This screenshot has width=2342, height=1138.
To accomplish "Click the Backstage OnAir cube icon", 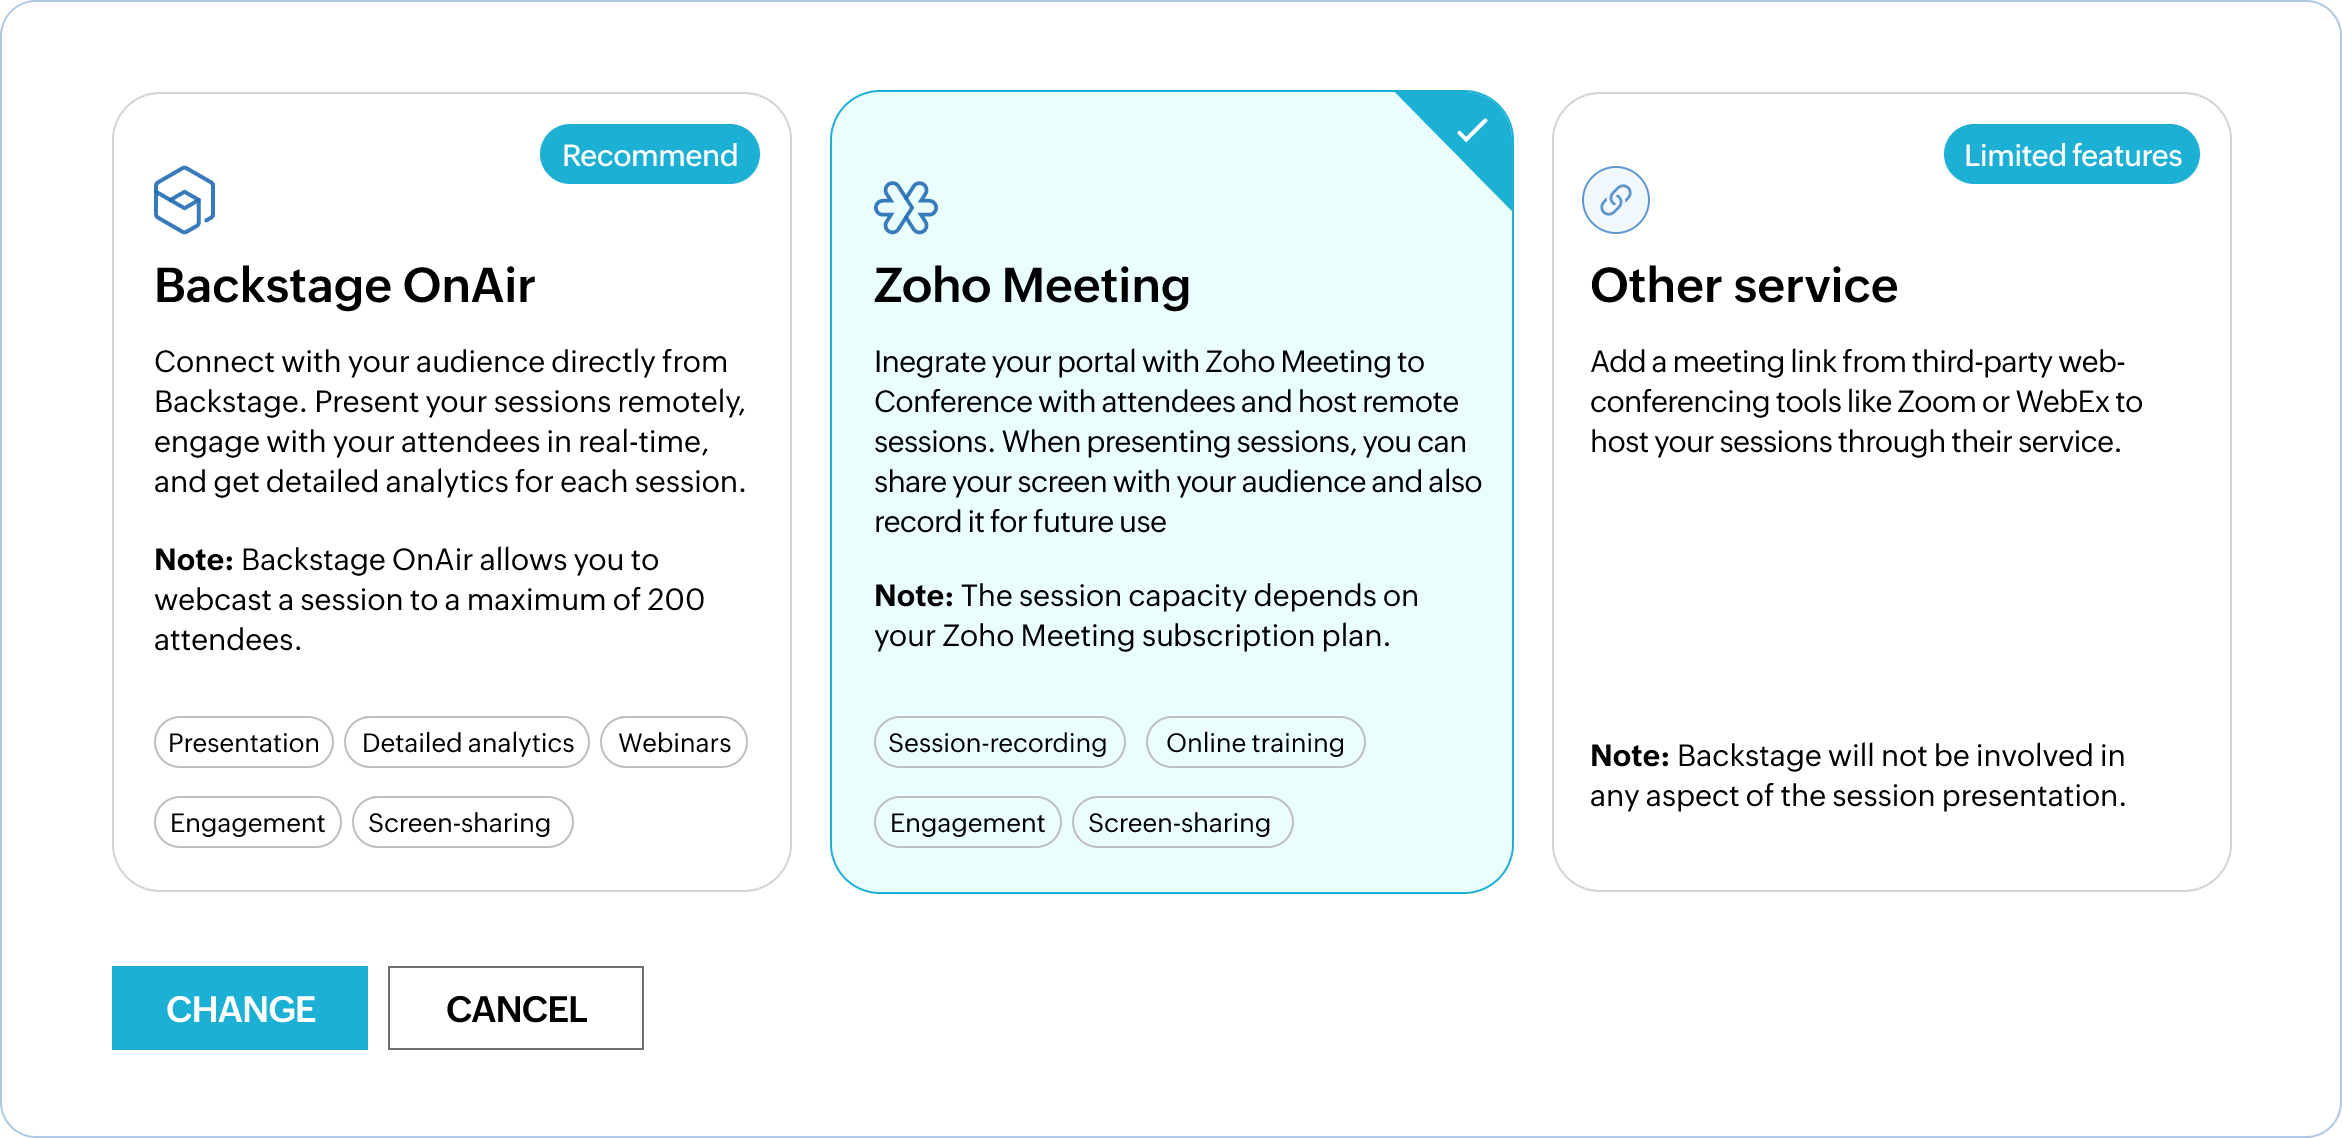I will point(184,200).
